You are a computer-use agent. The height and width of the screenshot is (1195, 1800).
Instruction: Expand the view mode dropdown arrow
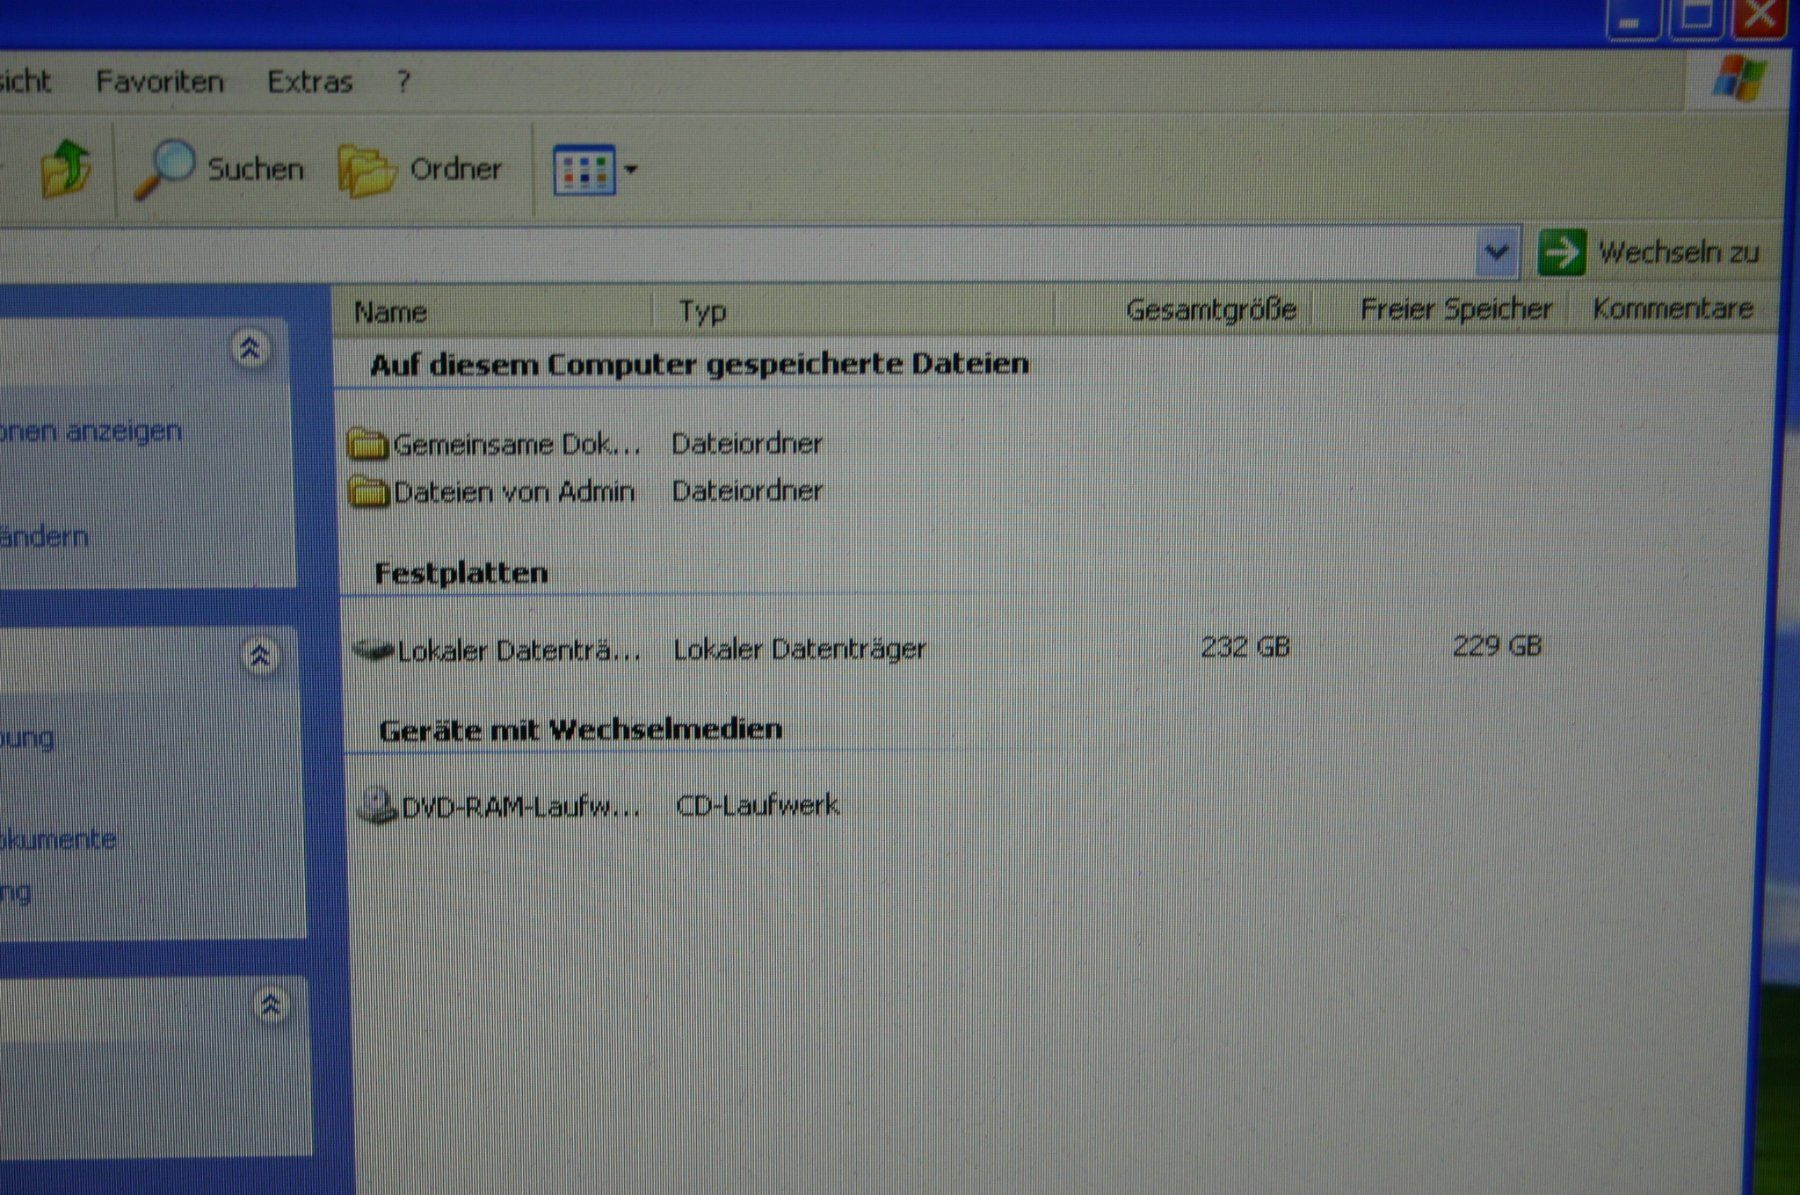pos(631,170)
